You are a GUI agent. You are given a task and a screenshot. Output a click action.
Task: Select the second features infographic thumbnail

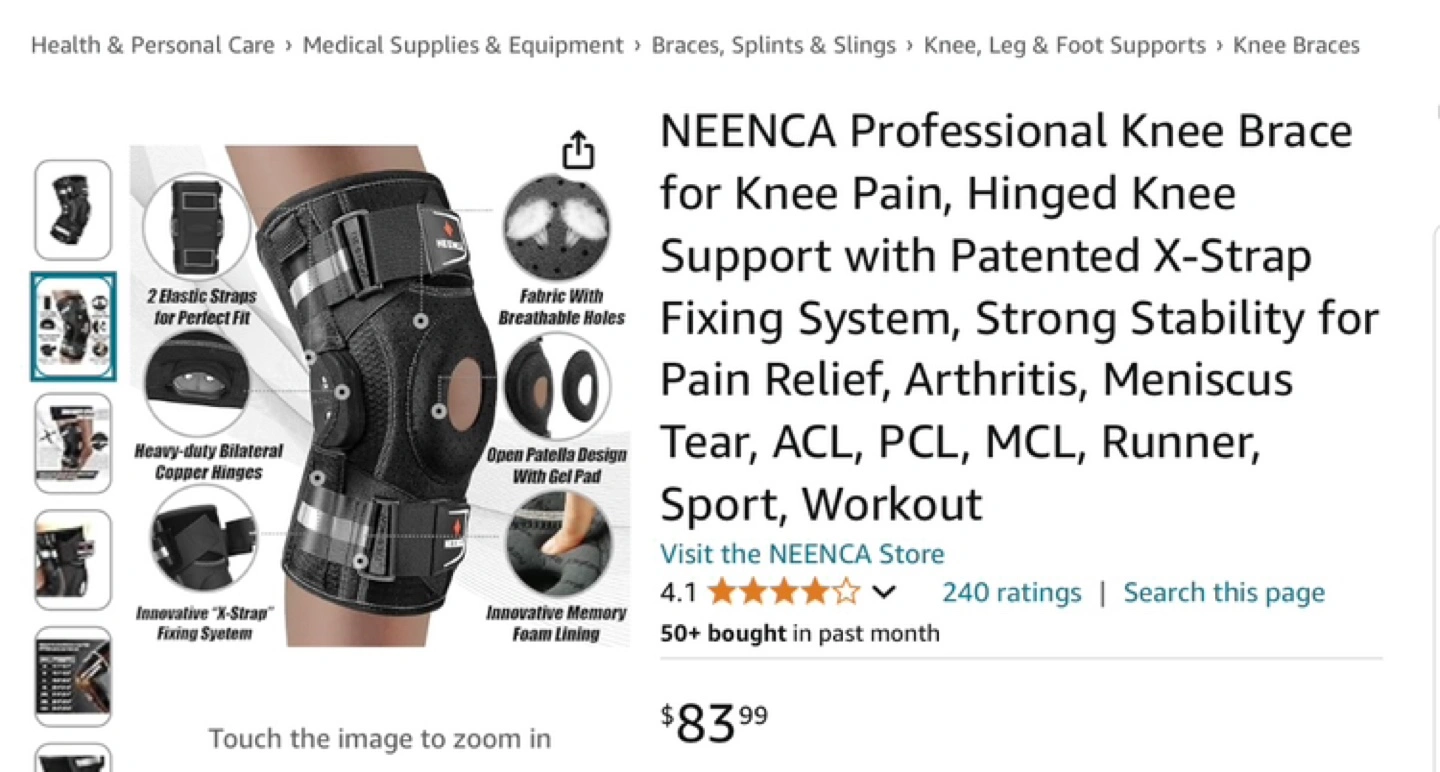pos(73,327)
